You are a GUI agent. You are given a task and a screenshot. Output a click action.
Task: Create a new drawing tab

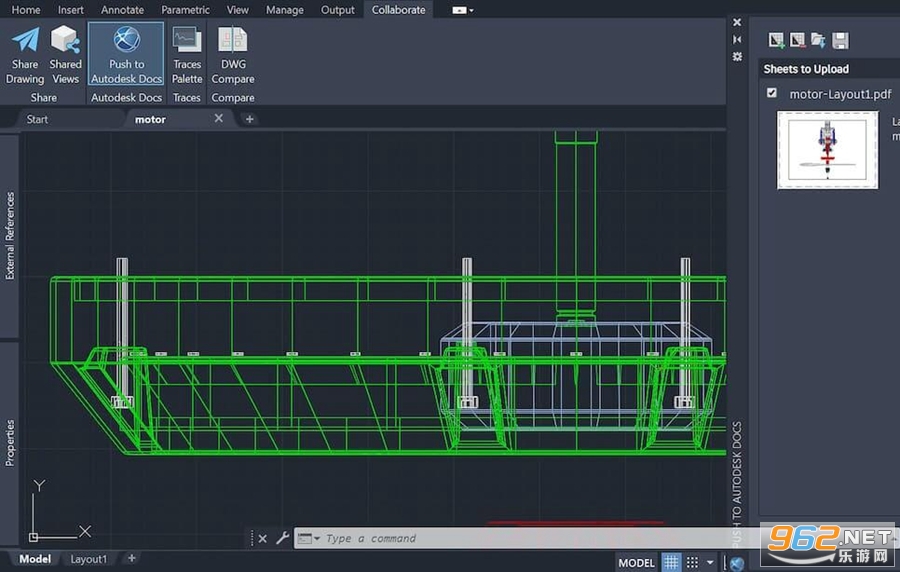click(250, 119)
